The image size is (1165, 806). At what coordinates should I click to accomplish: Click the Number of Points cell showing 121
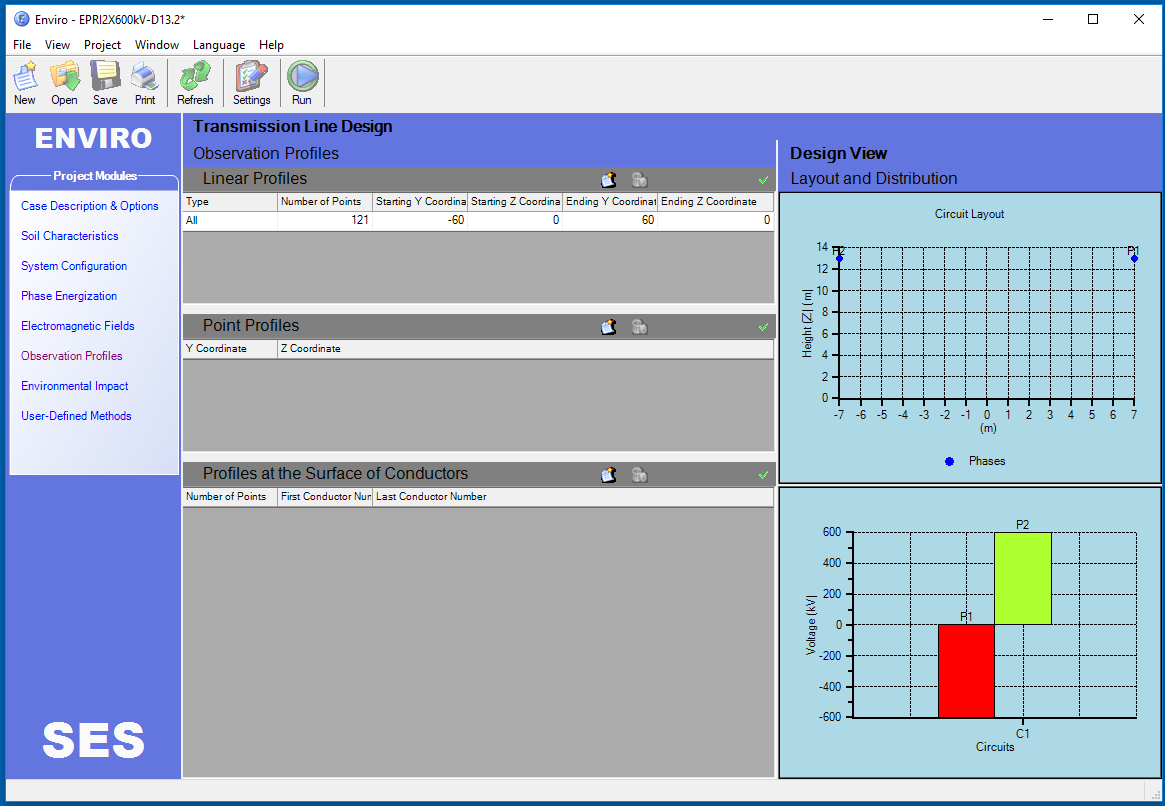(x=324, y=220)
